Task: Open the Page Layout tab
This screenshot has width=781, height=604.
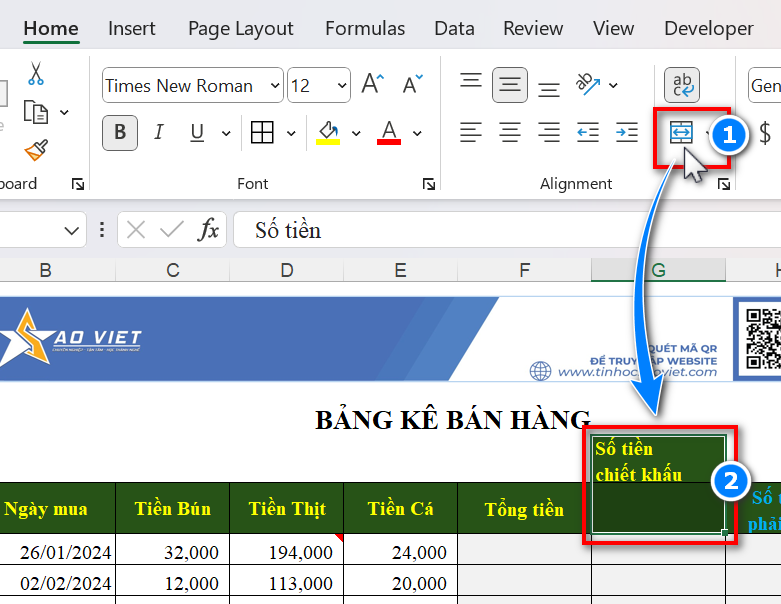Action: tap(240, 28)
